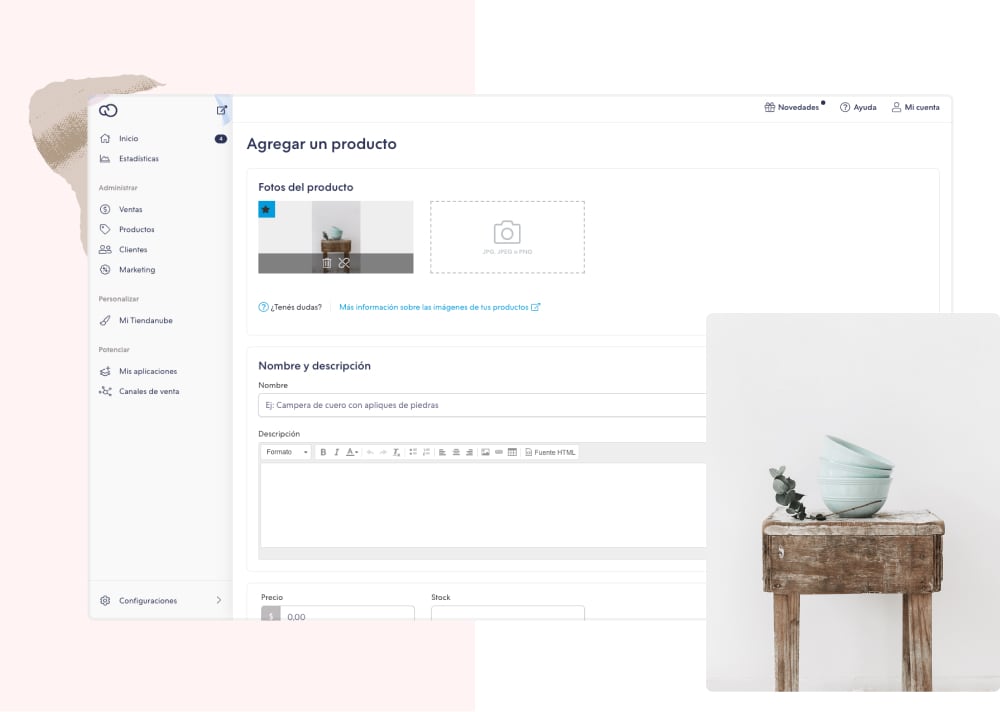
Task: Open the Más información sobre las imágenes link
Action: (439, 307)
